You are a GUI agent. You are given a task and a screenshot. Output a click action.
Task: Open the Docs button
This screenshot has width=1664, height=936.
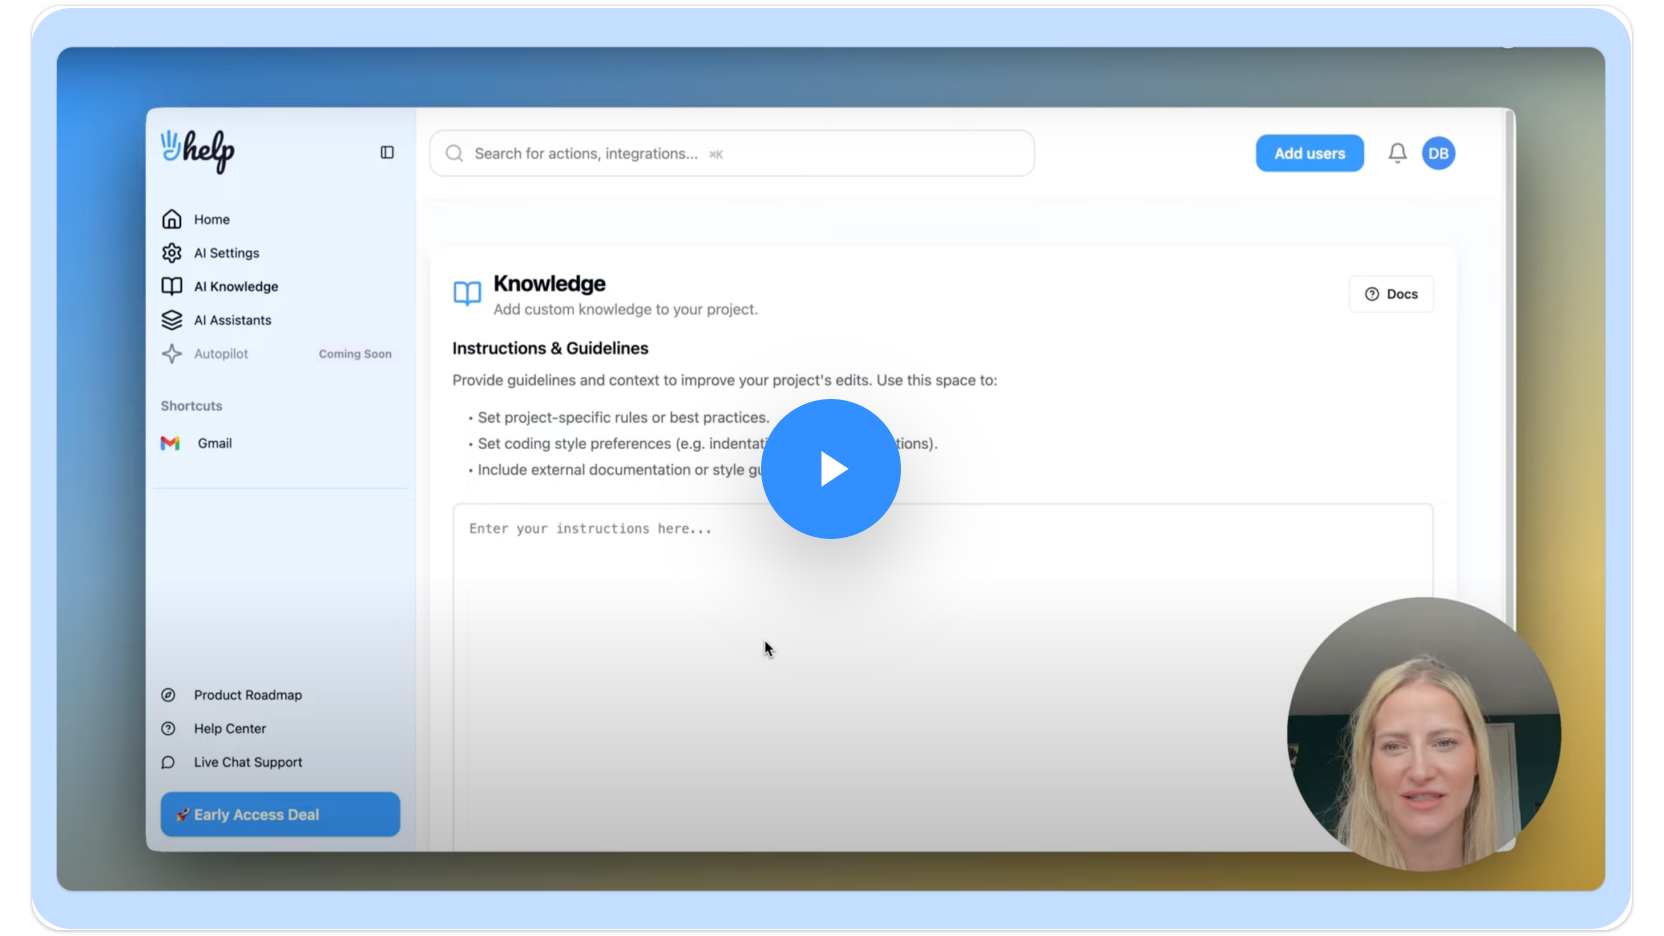pyautogui.click(x=1391, y=294)
